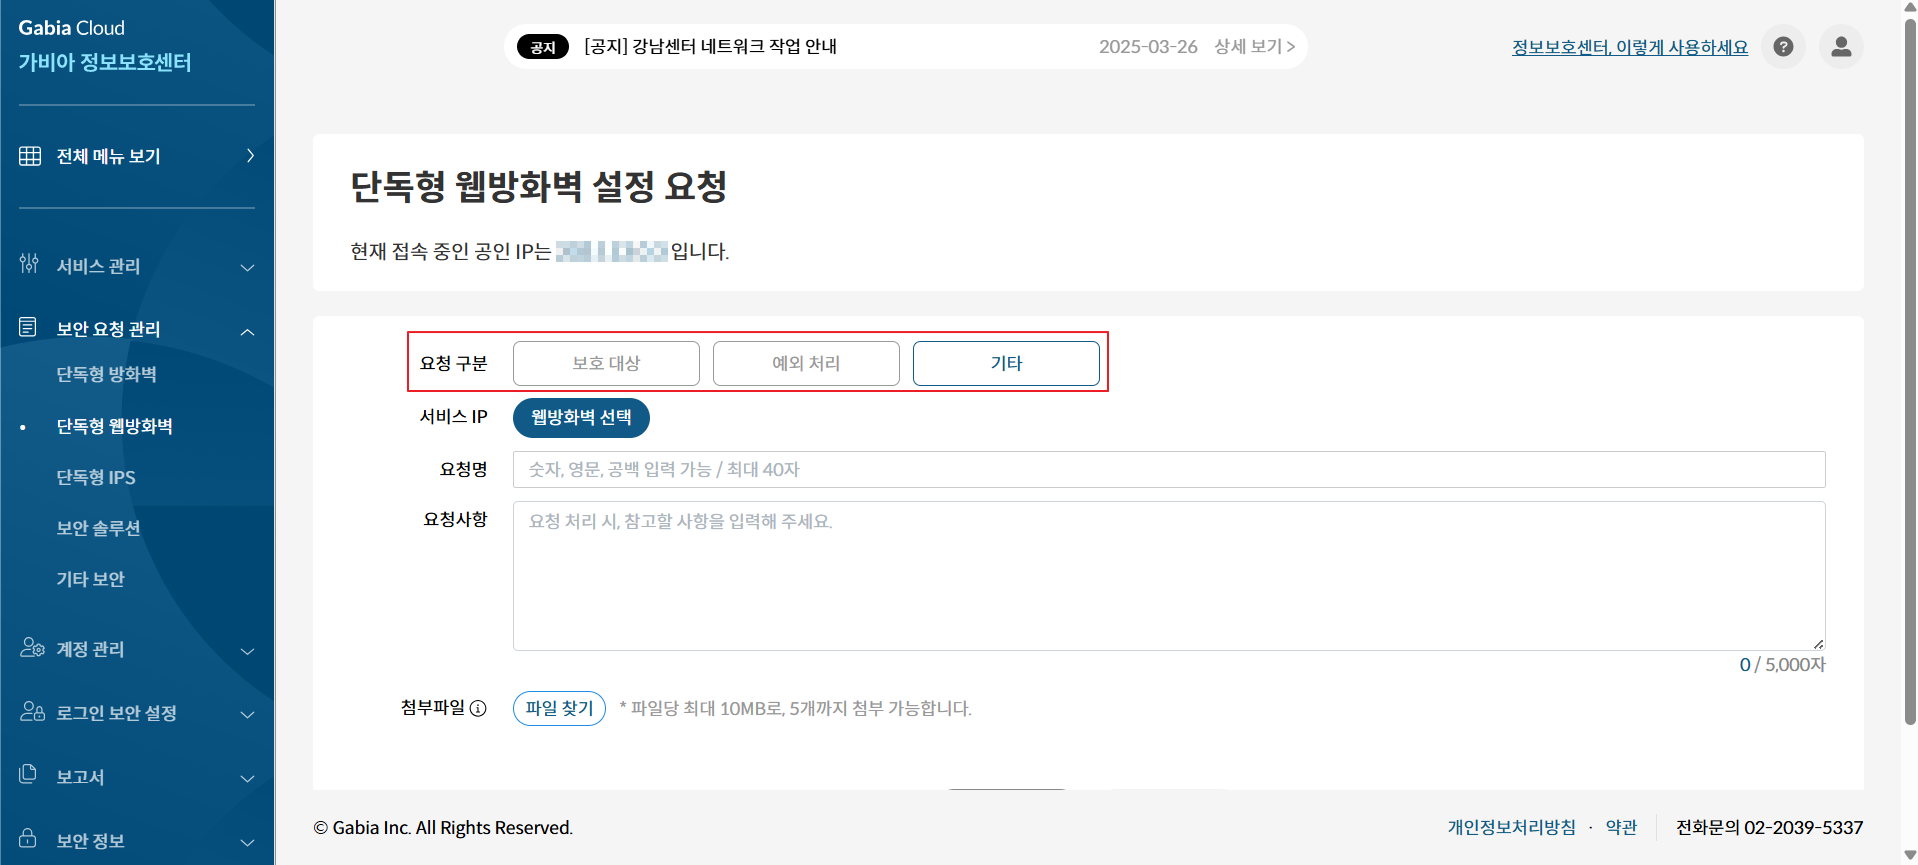This screenshot has height=865, width=1918.
Task: Select 예외 처리 request type
Action: [806, 363]
